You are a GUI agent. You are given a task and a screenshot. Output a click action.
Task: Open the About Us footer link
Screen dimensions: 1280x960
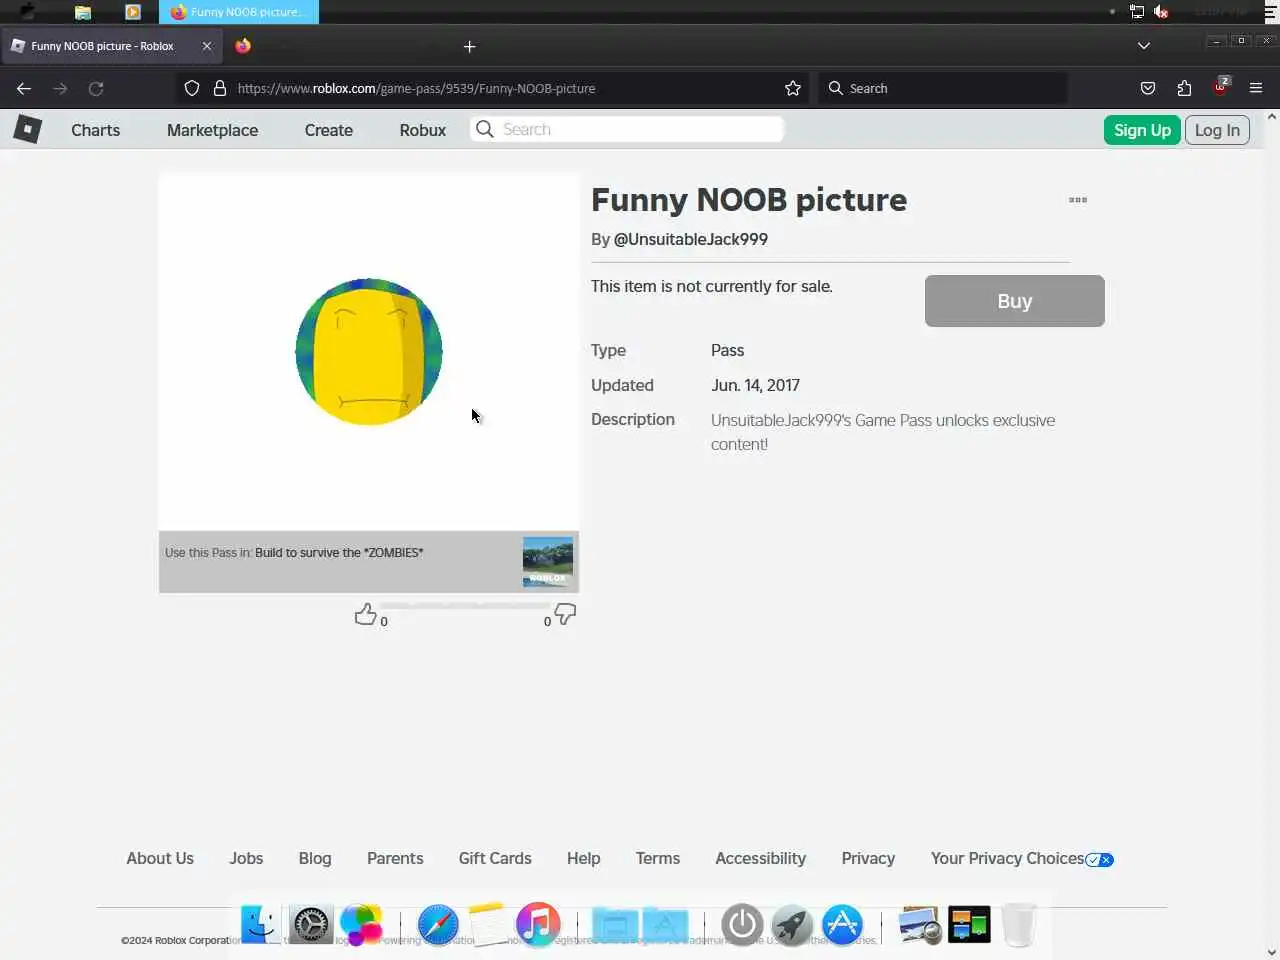[x=160, y=858]
